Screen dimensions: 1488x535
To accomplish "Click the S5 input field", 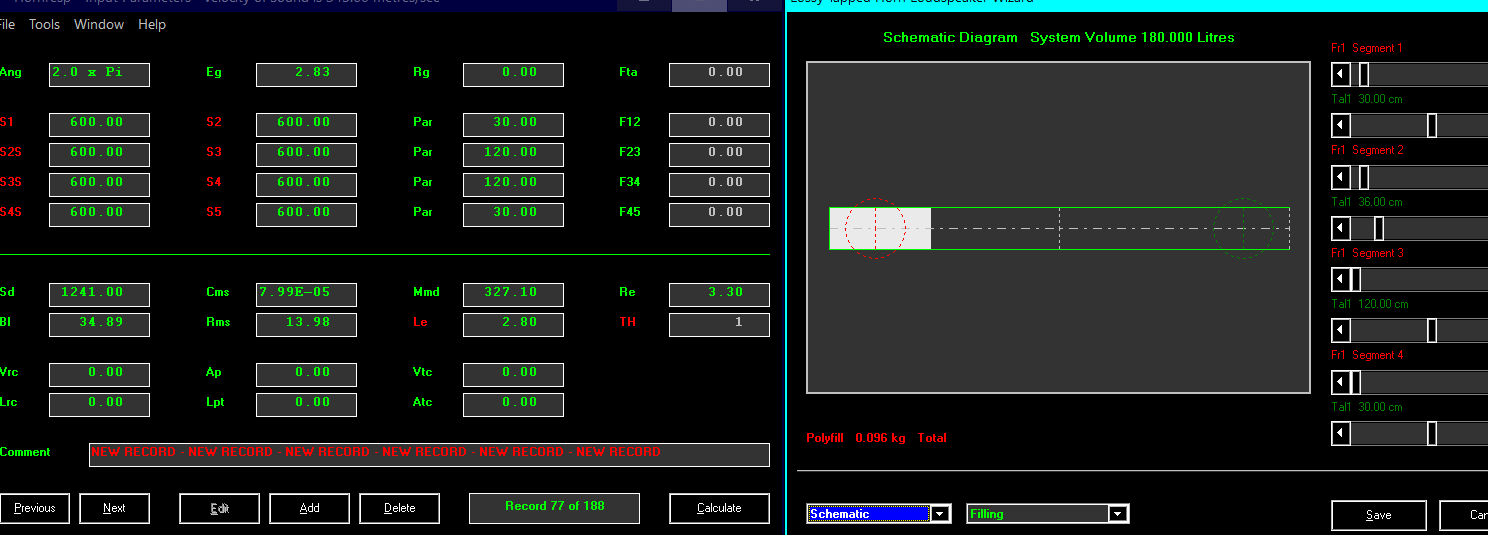I will pyautogui.click(x=306, y=214).
